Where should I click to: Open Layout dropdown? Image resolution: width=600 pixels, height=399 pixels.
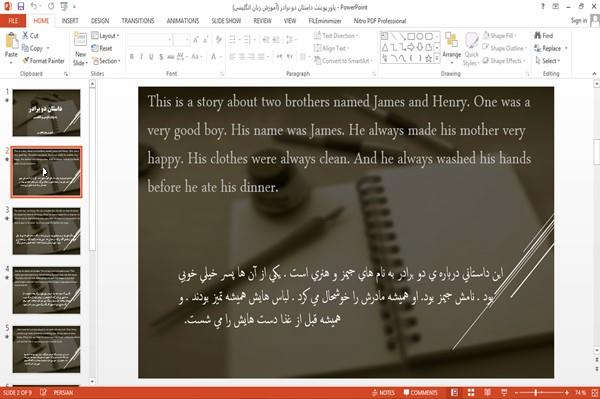105,36
